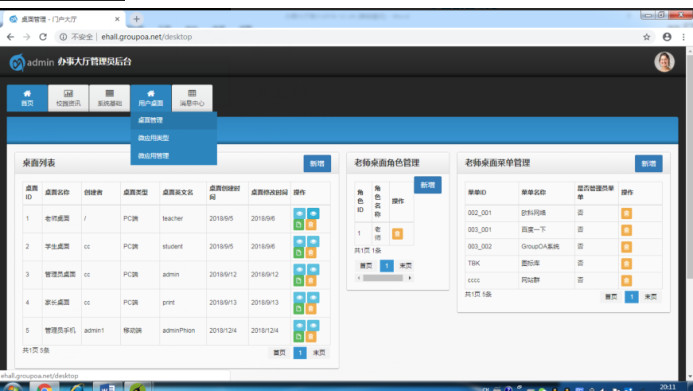
Task: Click the orange delete icon for role 1
Action: coord(397,234)
